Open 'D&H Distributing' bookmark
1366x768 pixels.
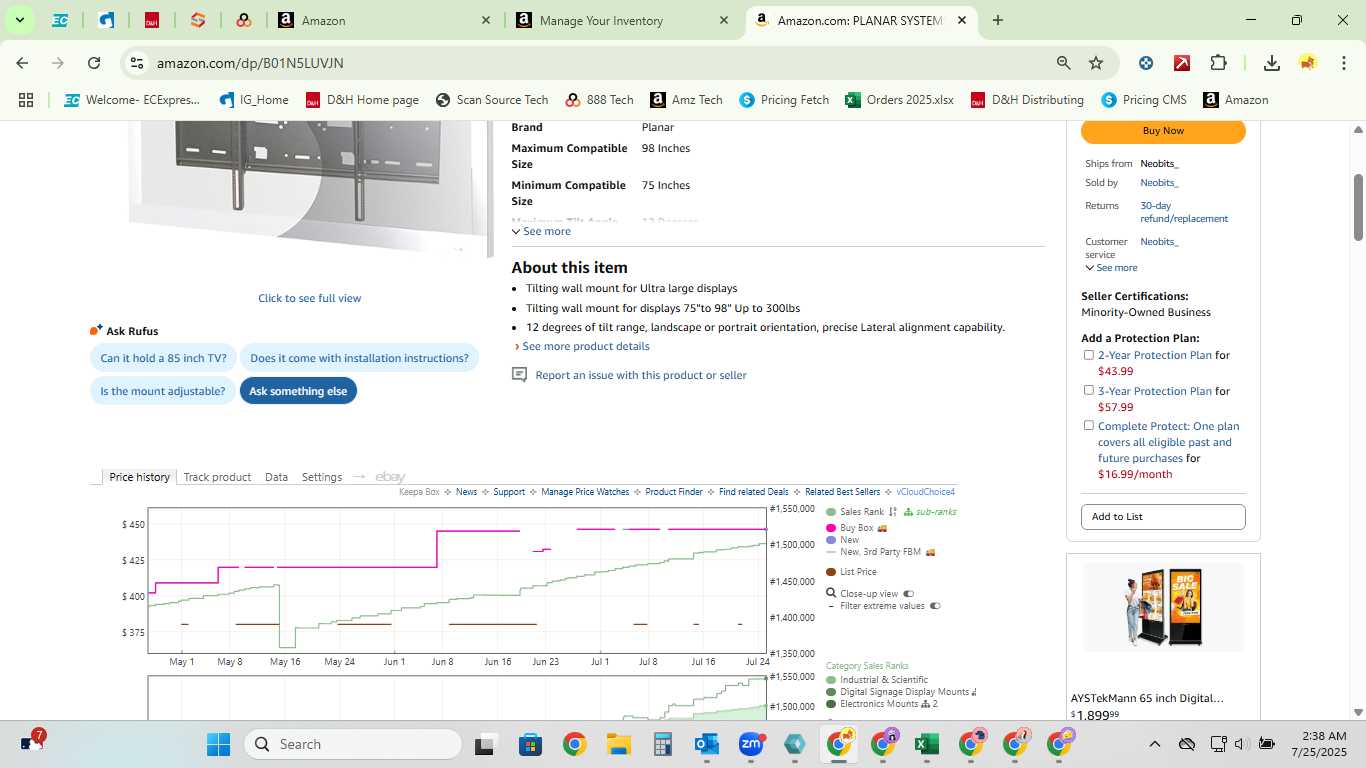click(1027, 100)
